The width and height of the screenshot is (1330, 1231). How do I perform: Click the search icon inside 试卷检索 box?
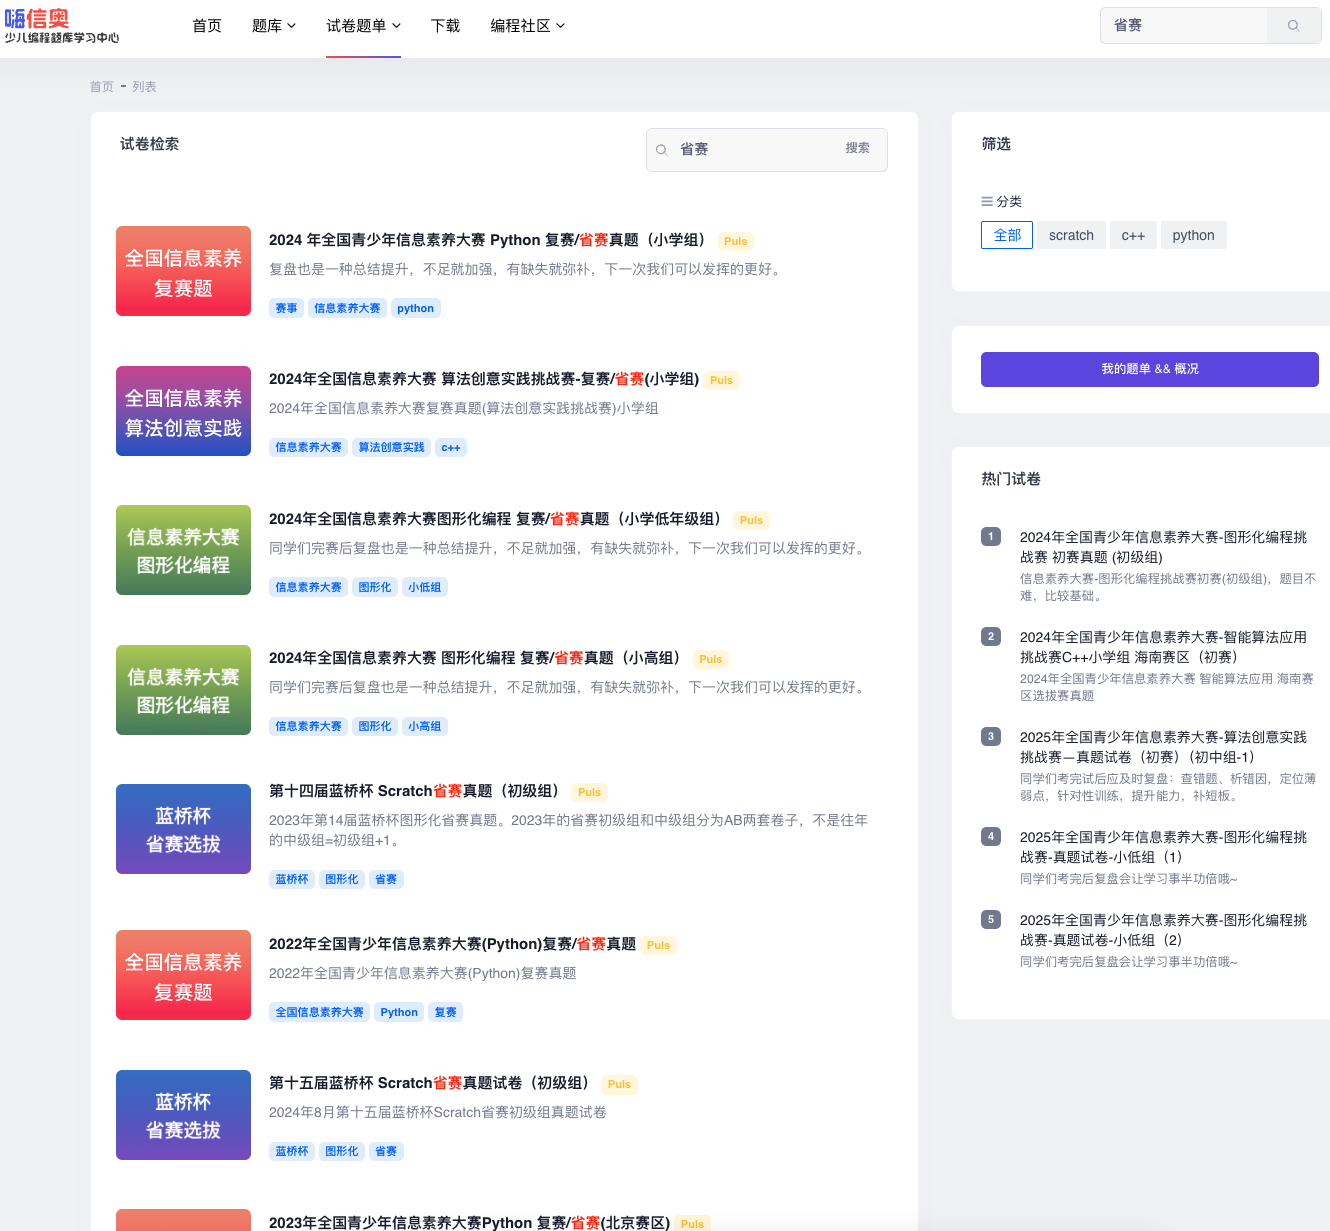click(662, 150)
